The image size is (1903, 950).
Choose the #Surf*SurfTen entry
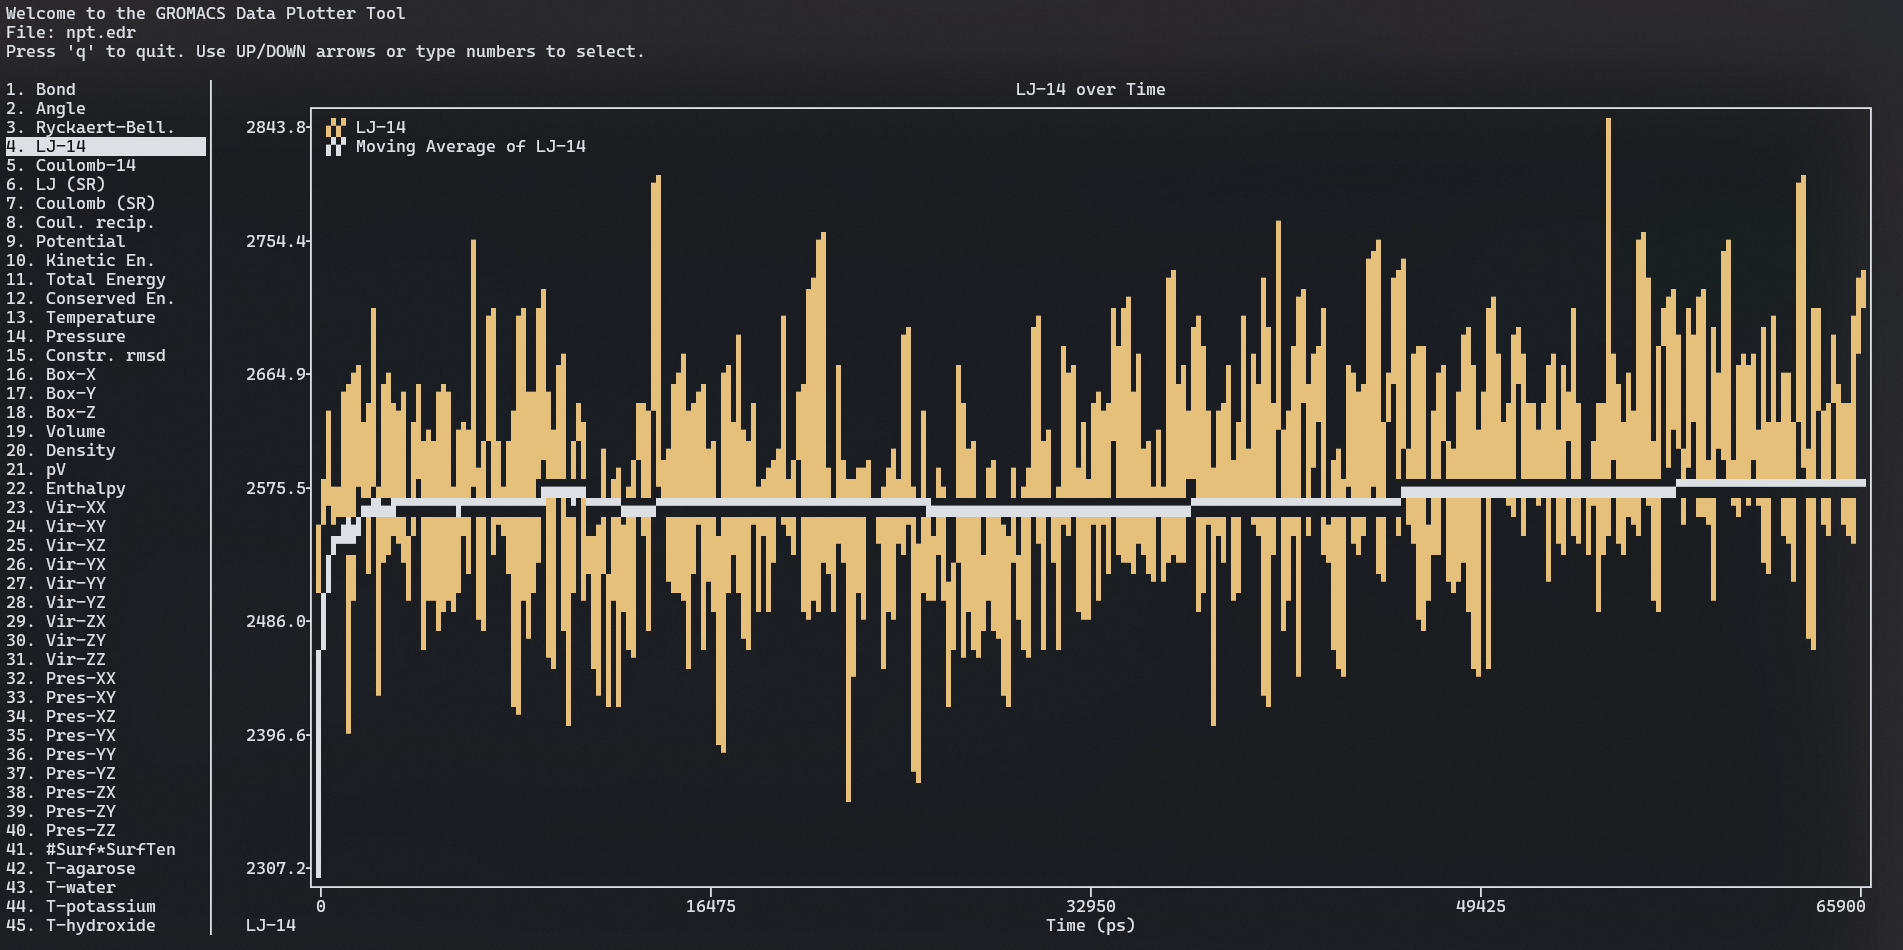(x=91, y=849)
